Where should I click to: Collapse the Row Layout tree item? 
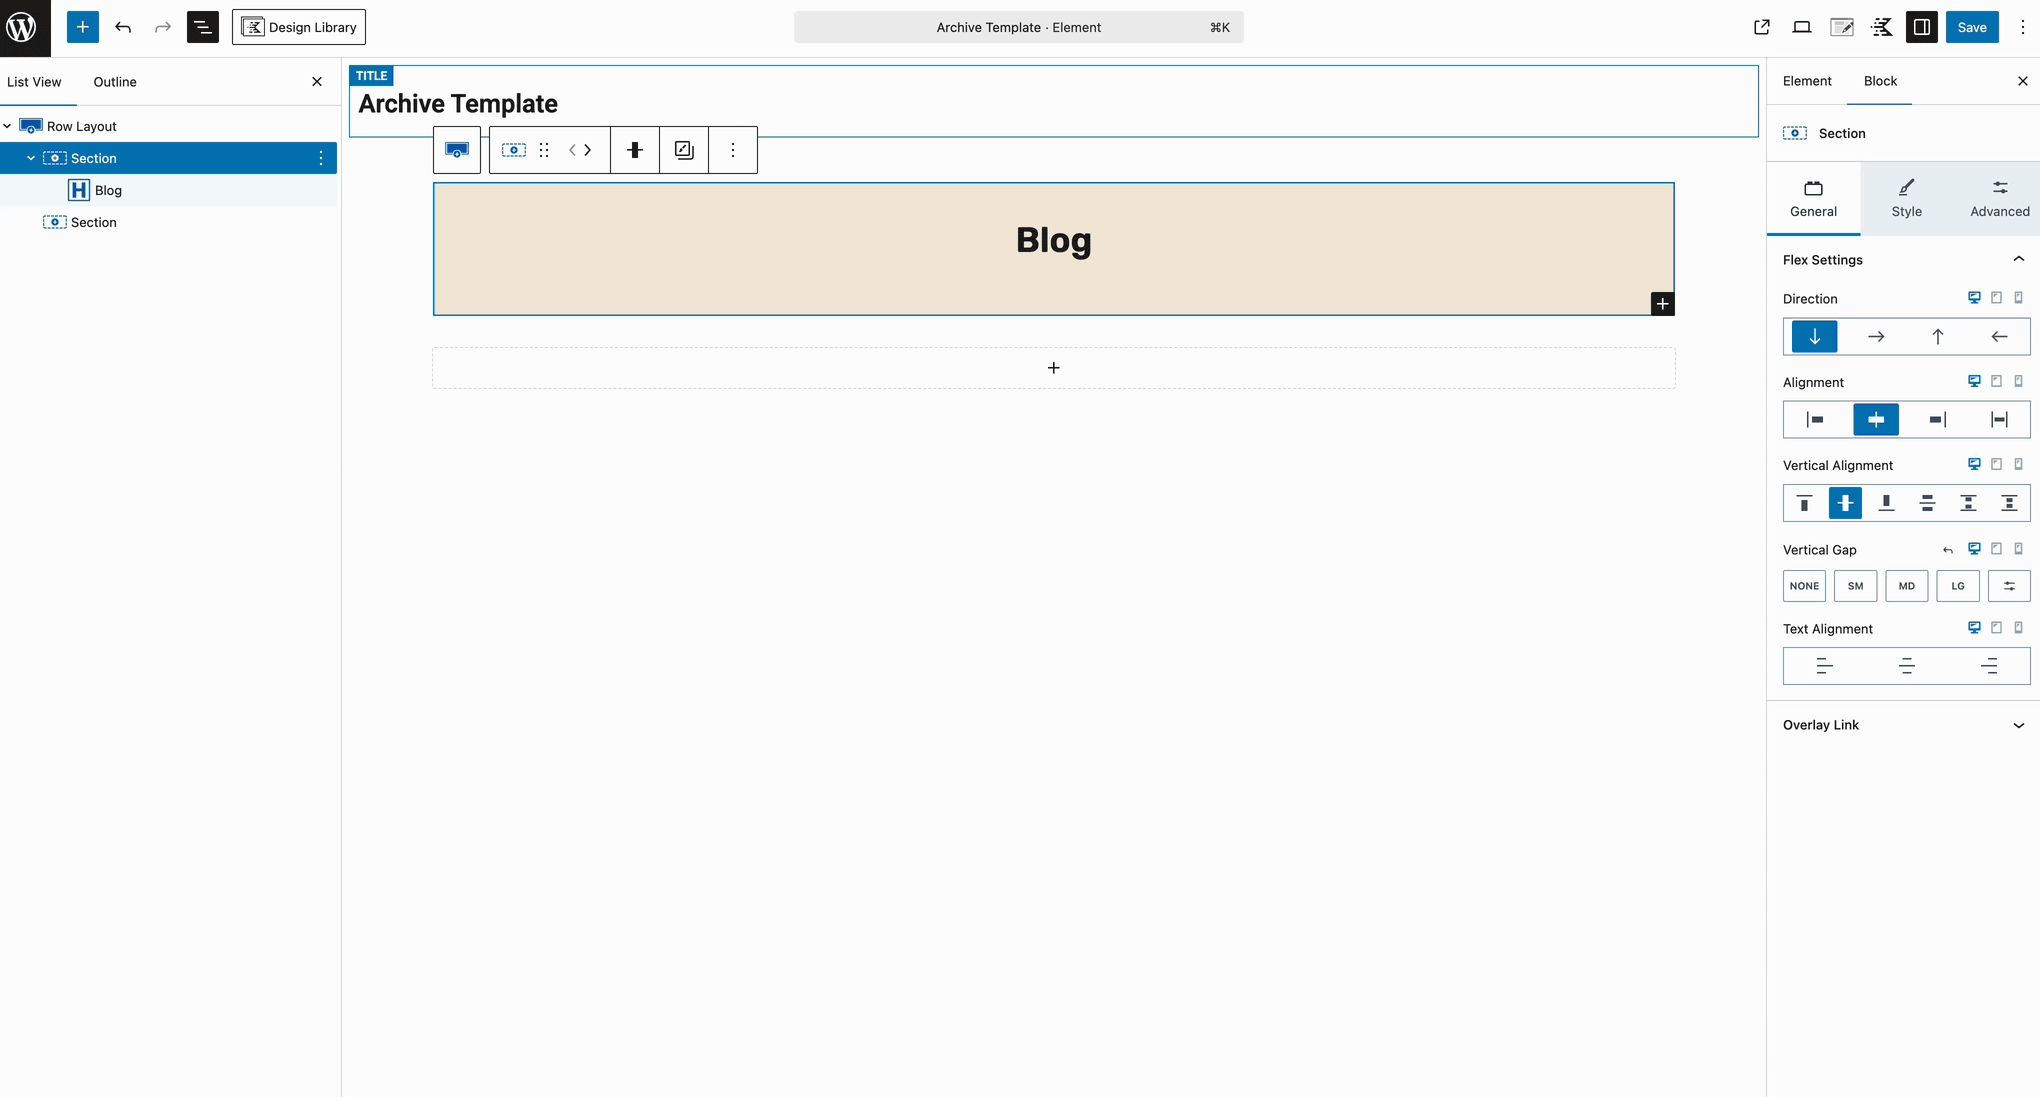(x=8, y=126)
